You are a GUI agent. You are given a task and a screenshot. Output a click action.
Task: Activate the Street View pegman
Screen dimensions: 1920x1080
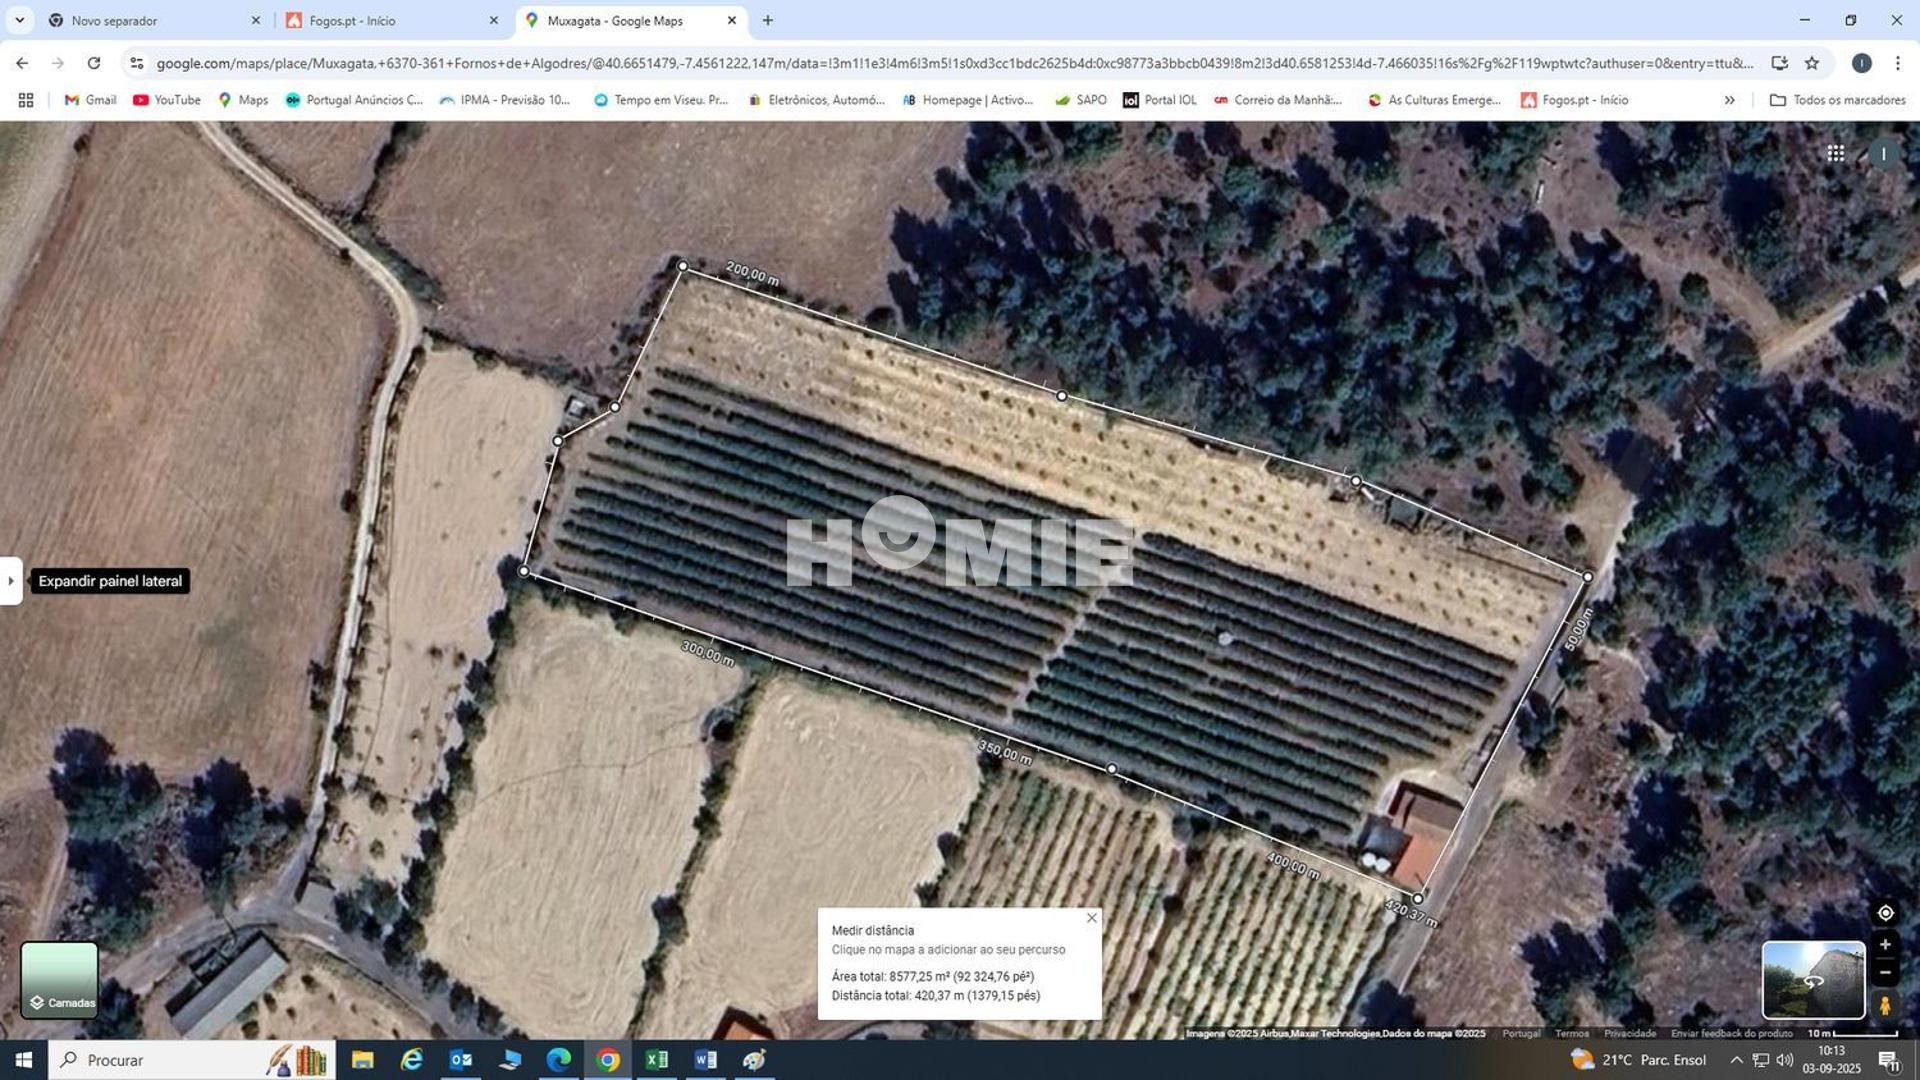[x=1885, y=1005]
